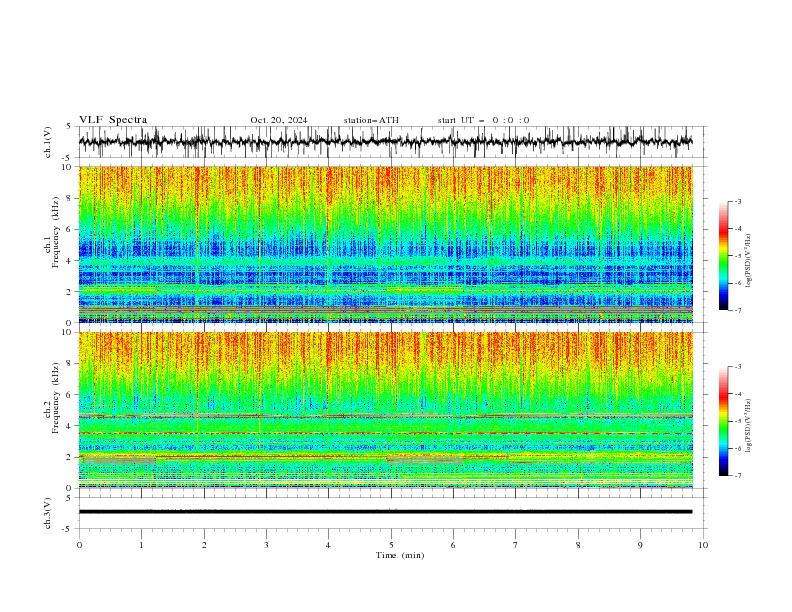Click the "8" kHz tick on ch.1 frequency axis
792x612 pixels.
[x=71, y=198]
